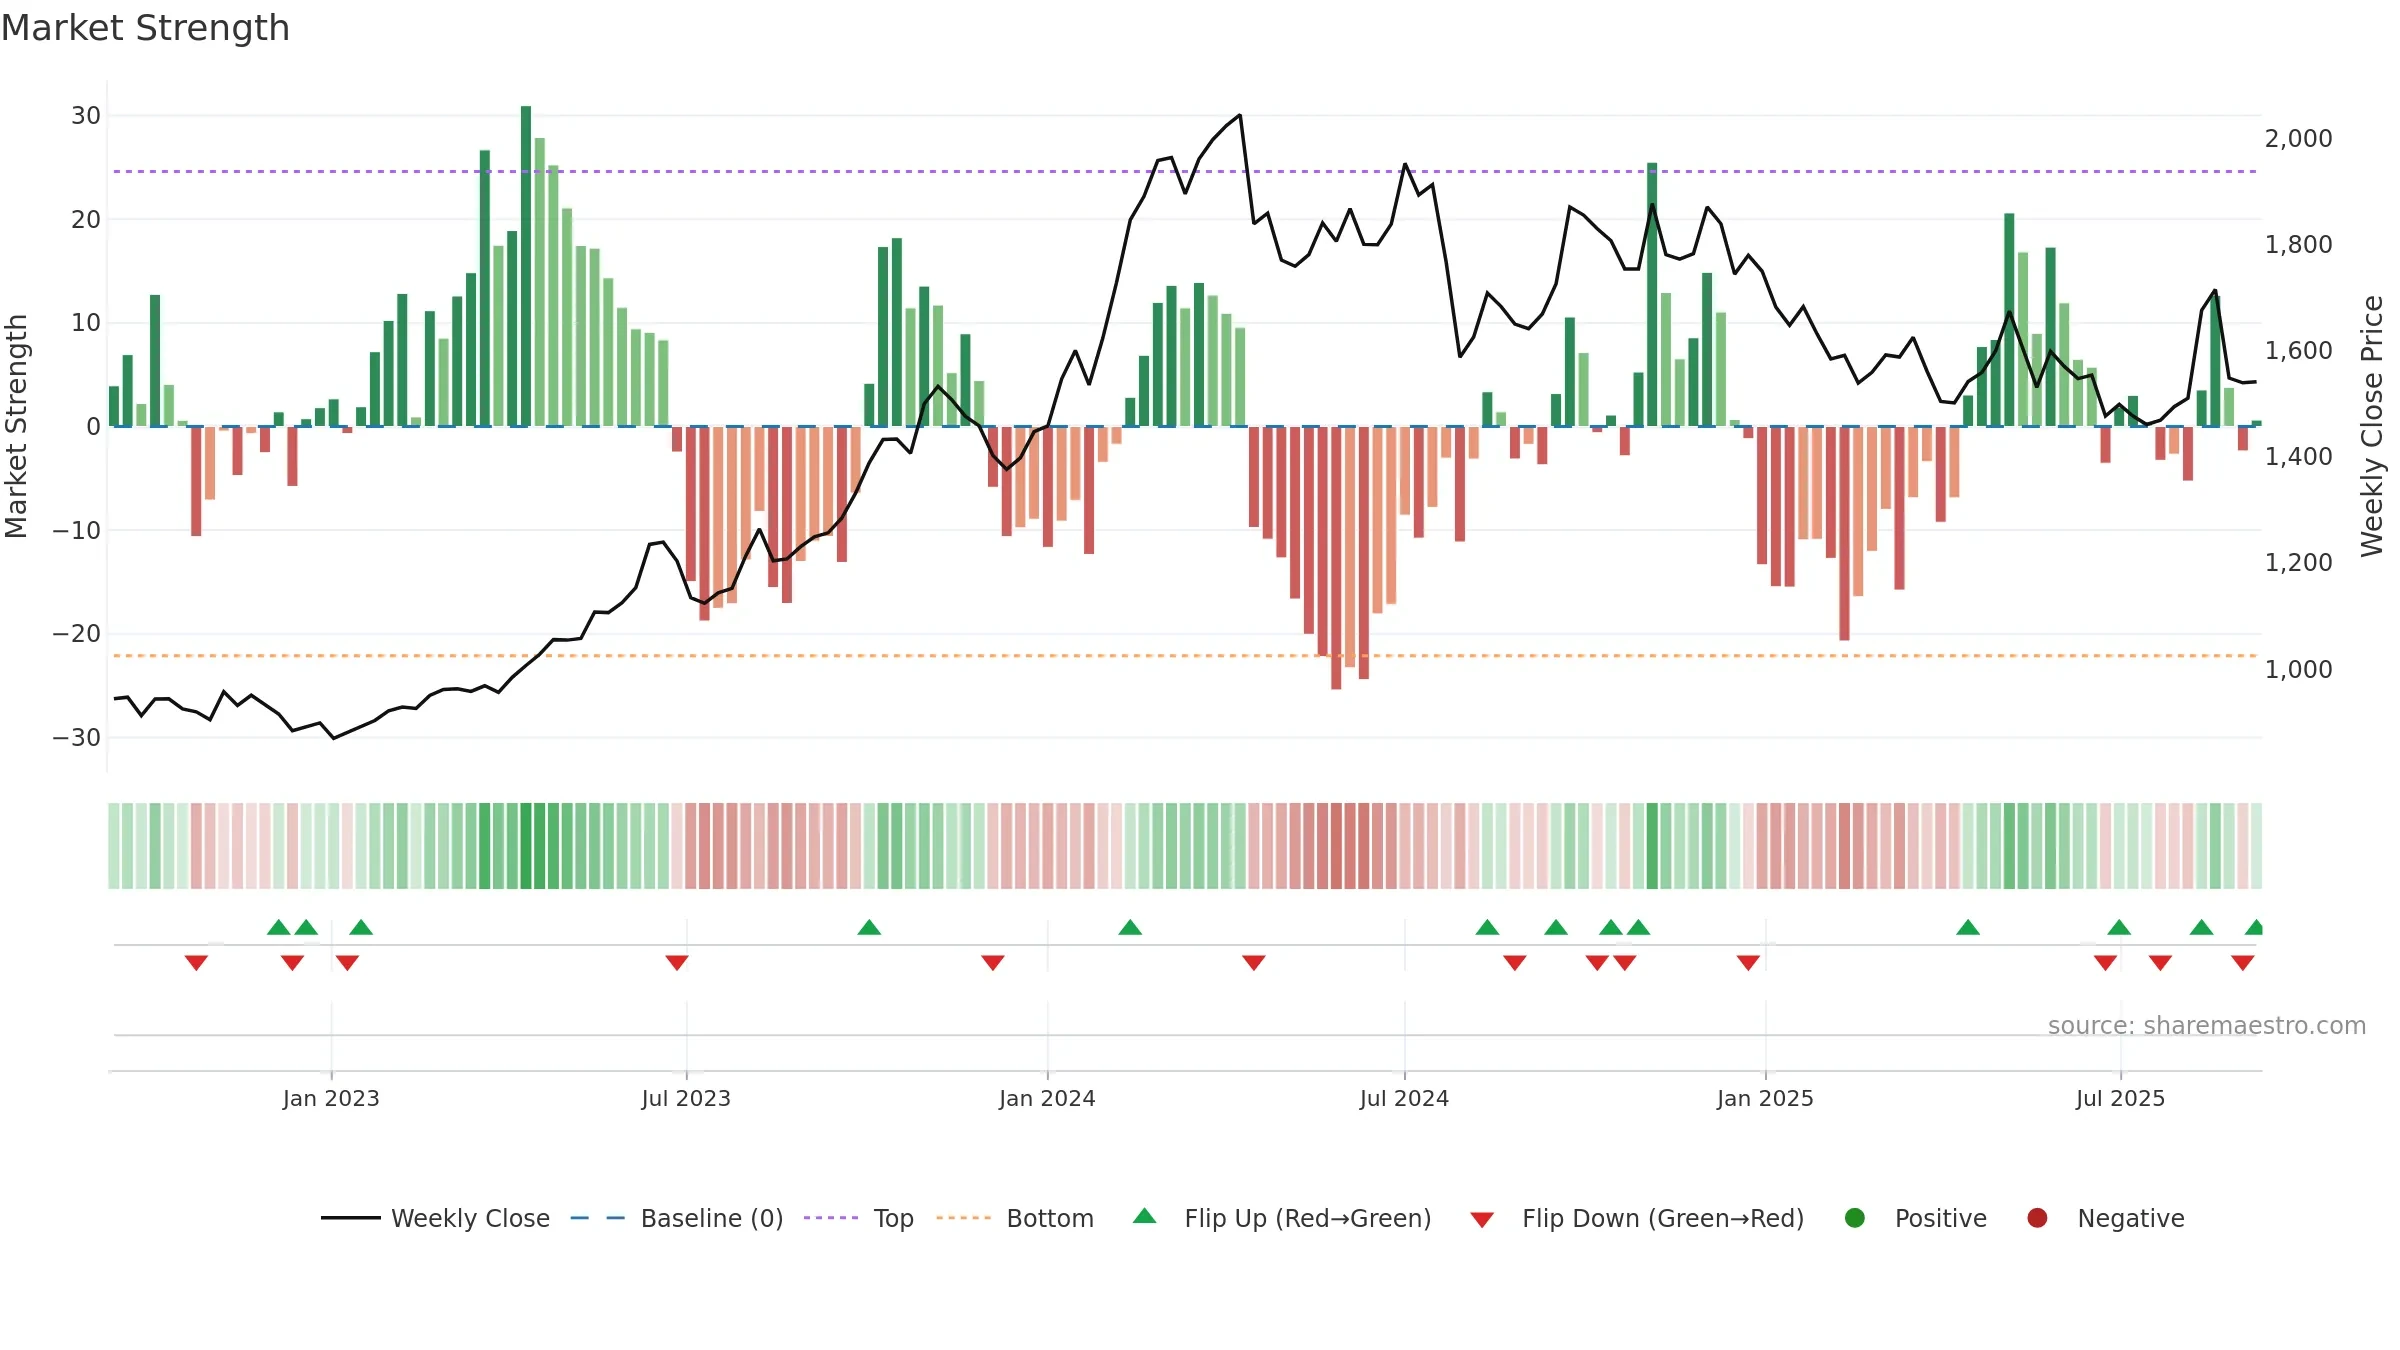
Task: Click the Flip Down triangle between Jan 2024 and Jul 2024
Action: coord(1254,962)
